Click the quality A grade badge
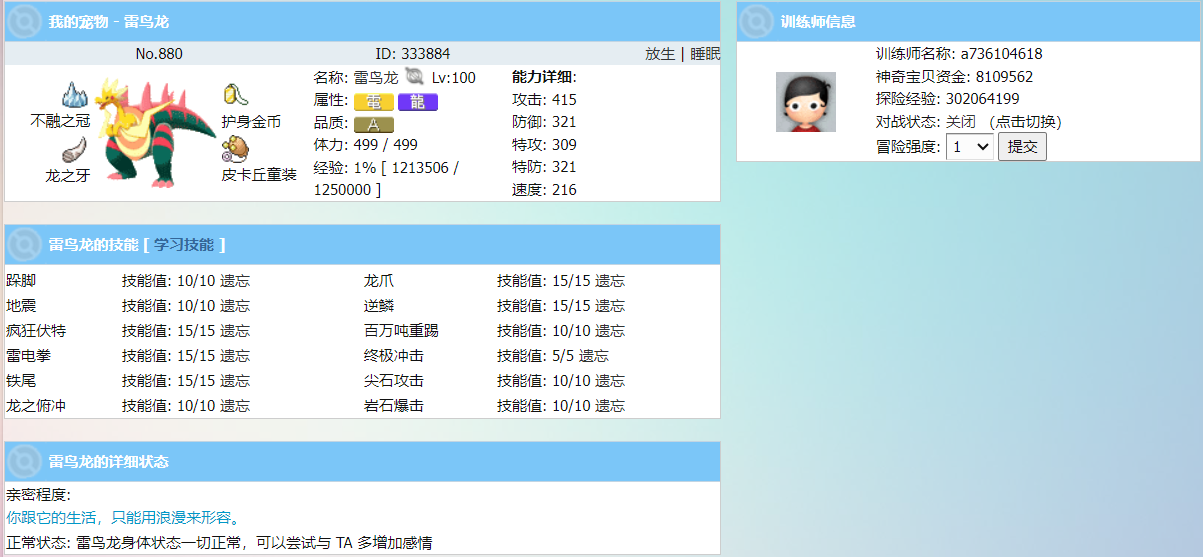The height and width of the screenshot is (557, 1203). 374,125
